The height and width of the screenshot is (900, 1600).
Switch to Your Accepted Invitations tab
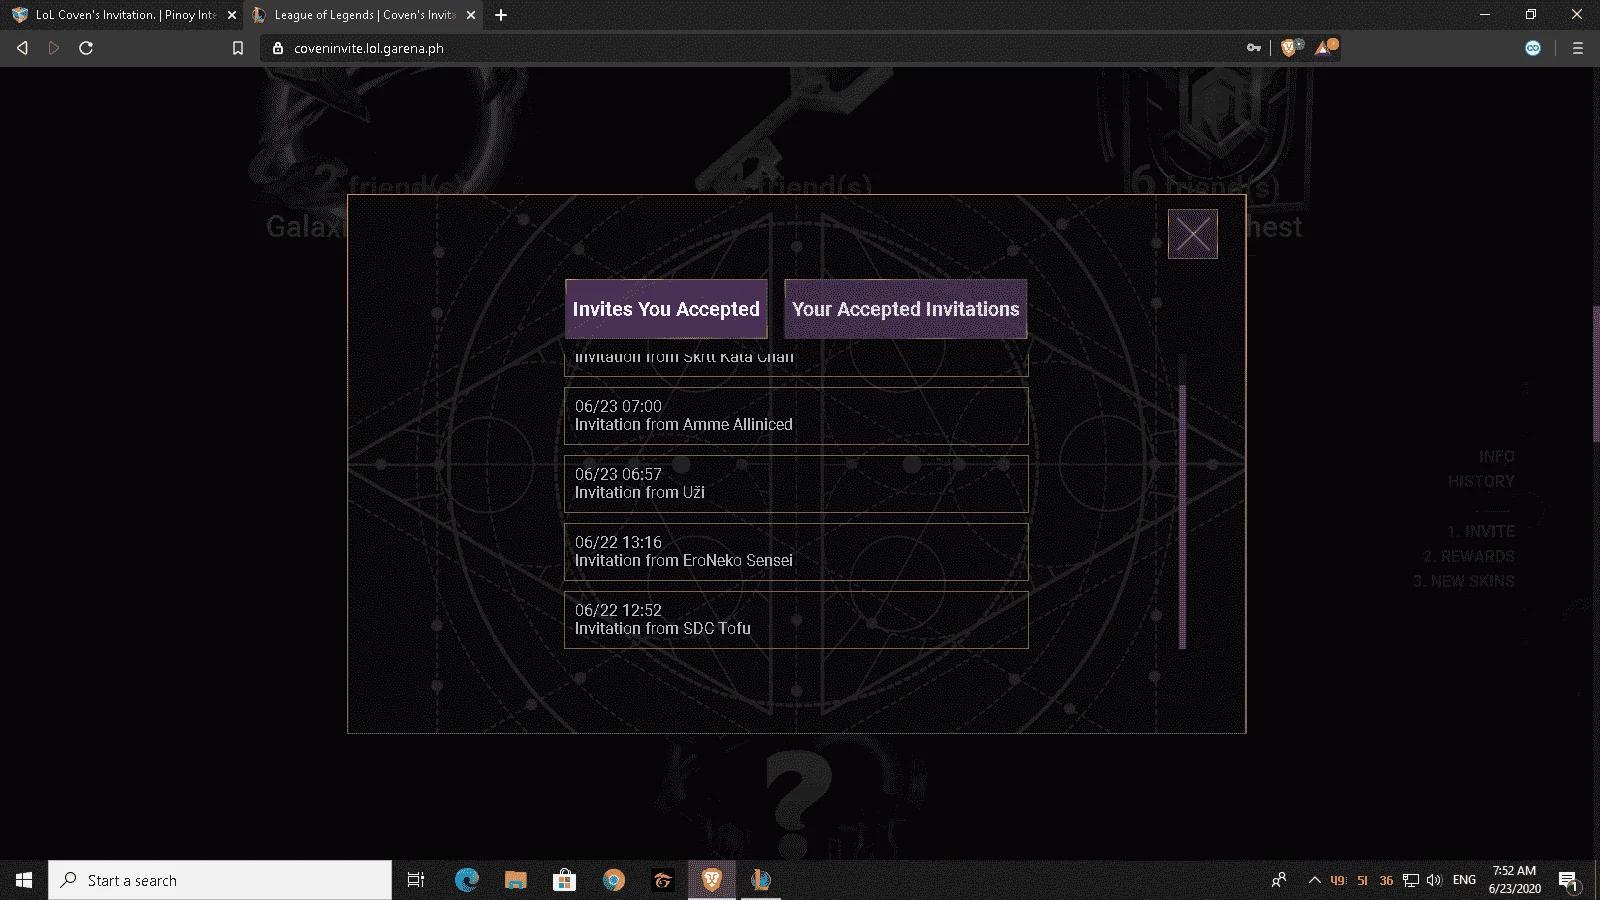(x=905, y=309)
